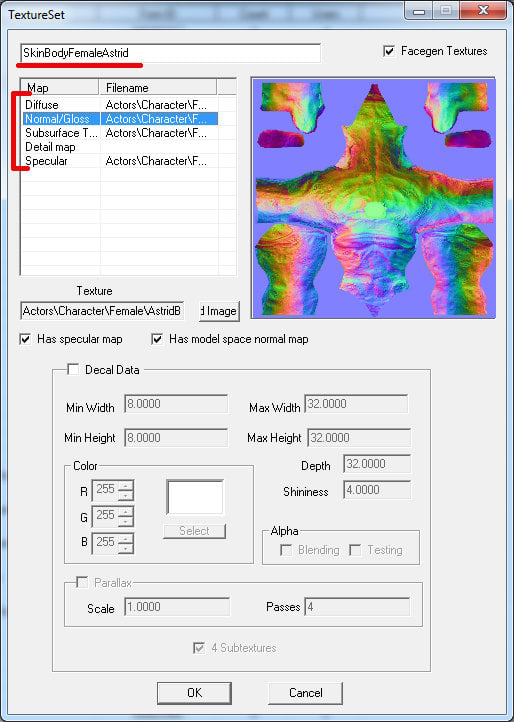Toggle the Facegen Textures checkbox

(x=389, y=51)
